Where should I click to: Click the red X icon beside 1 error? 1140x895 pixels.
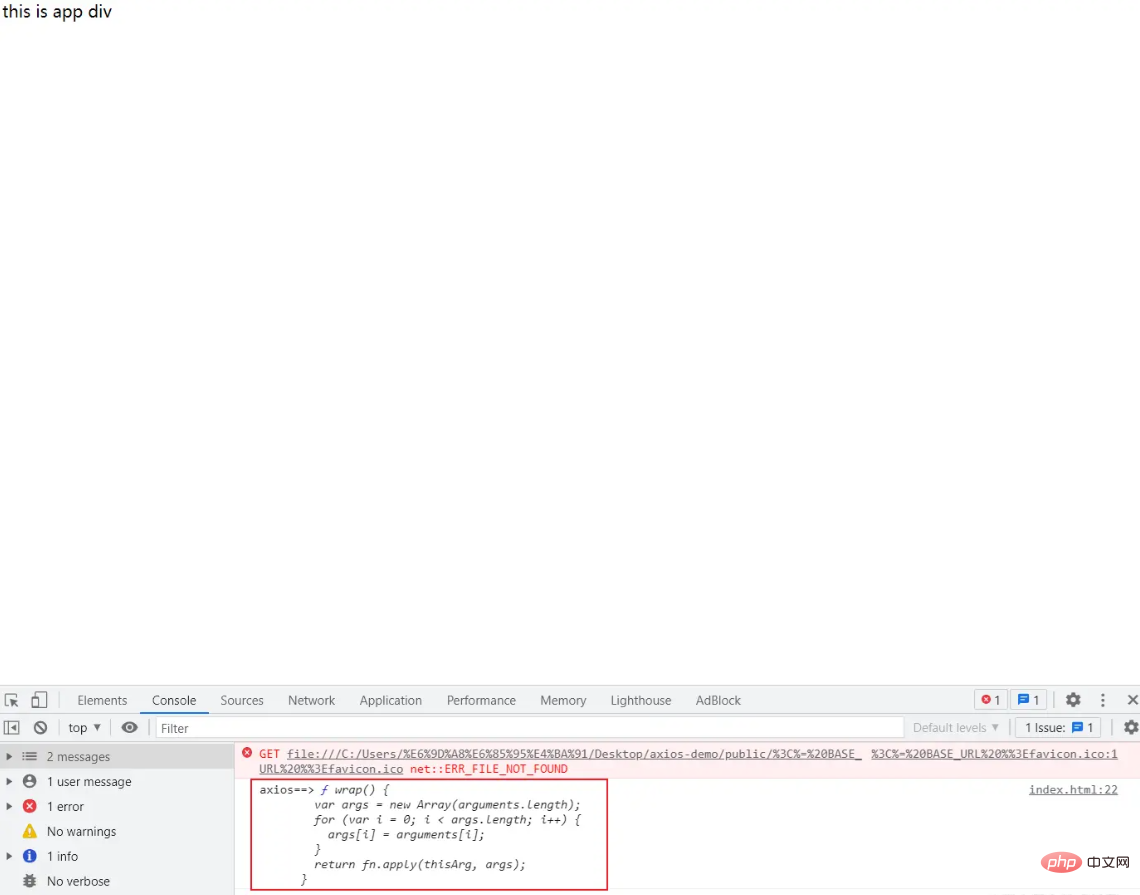pyautogui.click(x=29, y=806)
